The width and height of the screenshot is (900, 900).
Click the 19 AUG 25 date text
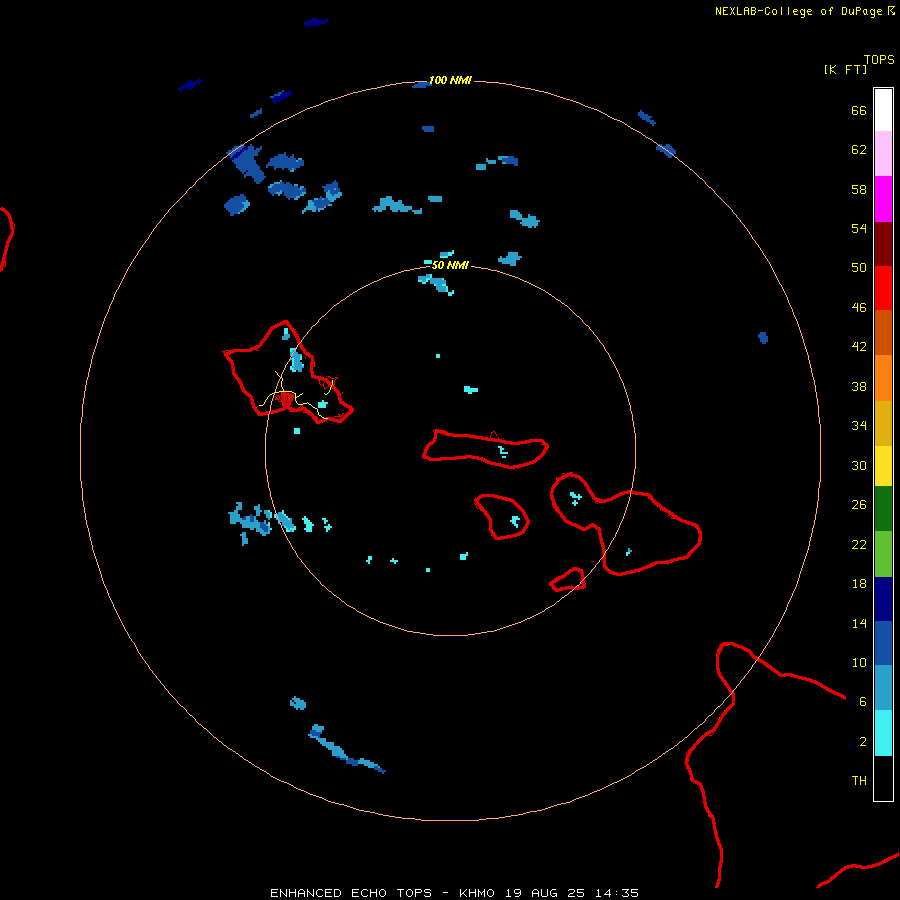(545, 893)
